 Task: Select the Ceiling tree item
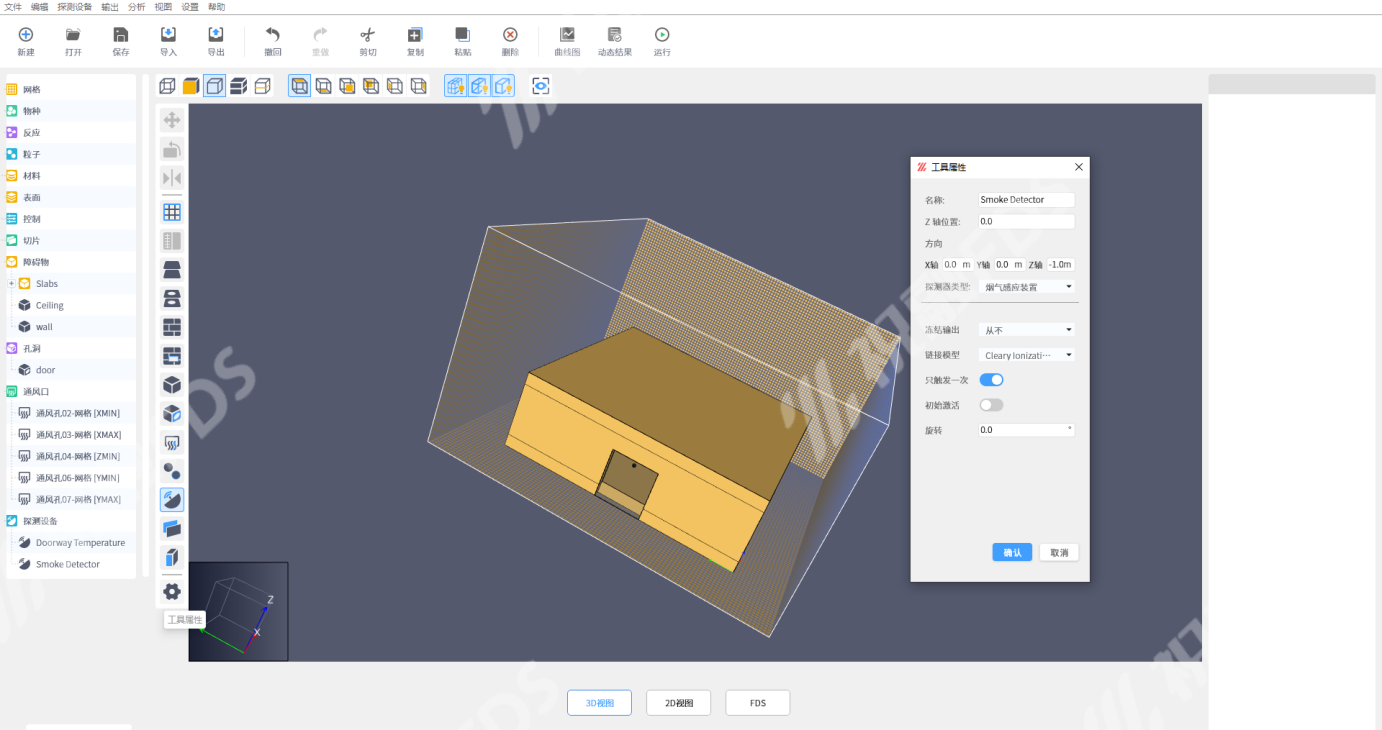49,306
